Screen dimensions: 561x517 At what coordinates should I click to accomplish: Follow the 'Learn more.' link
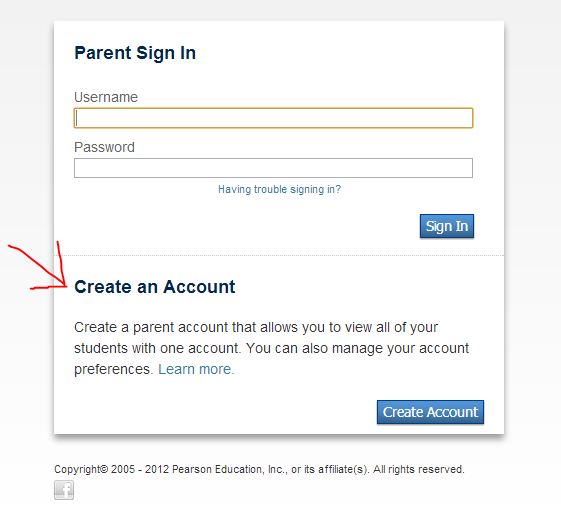point(196,369)
